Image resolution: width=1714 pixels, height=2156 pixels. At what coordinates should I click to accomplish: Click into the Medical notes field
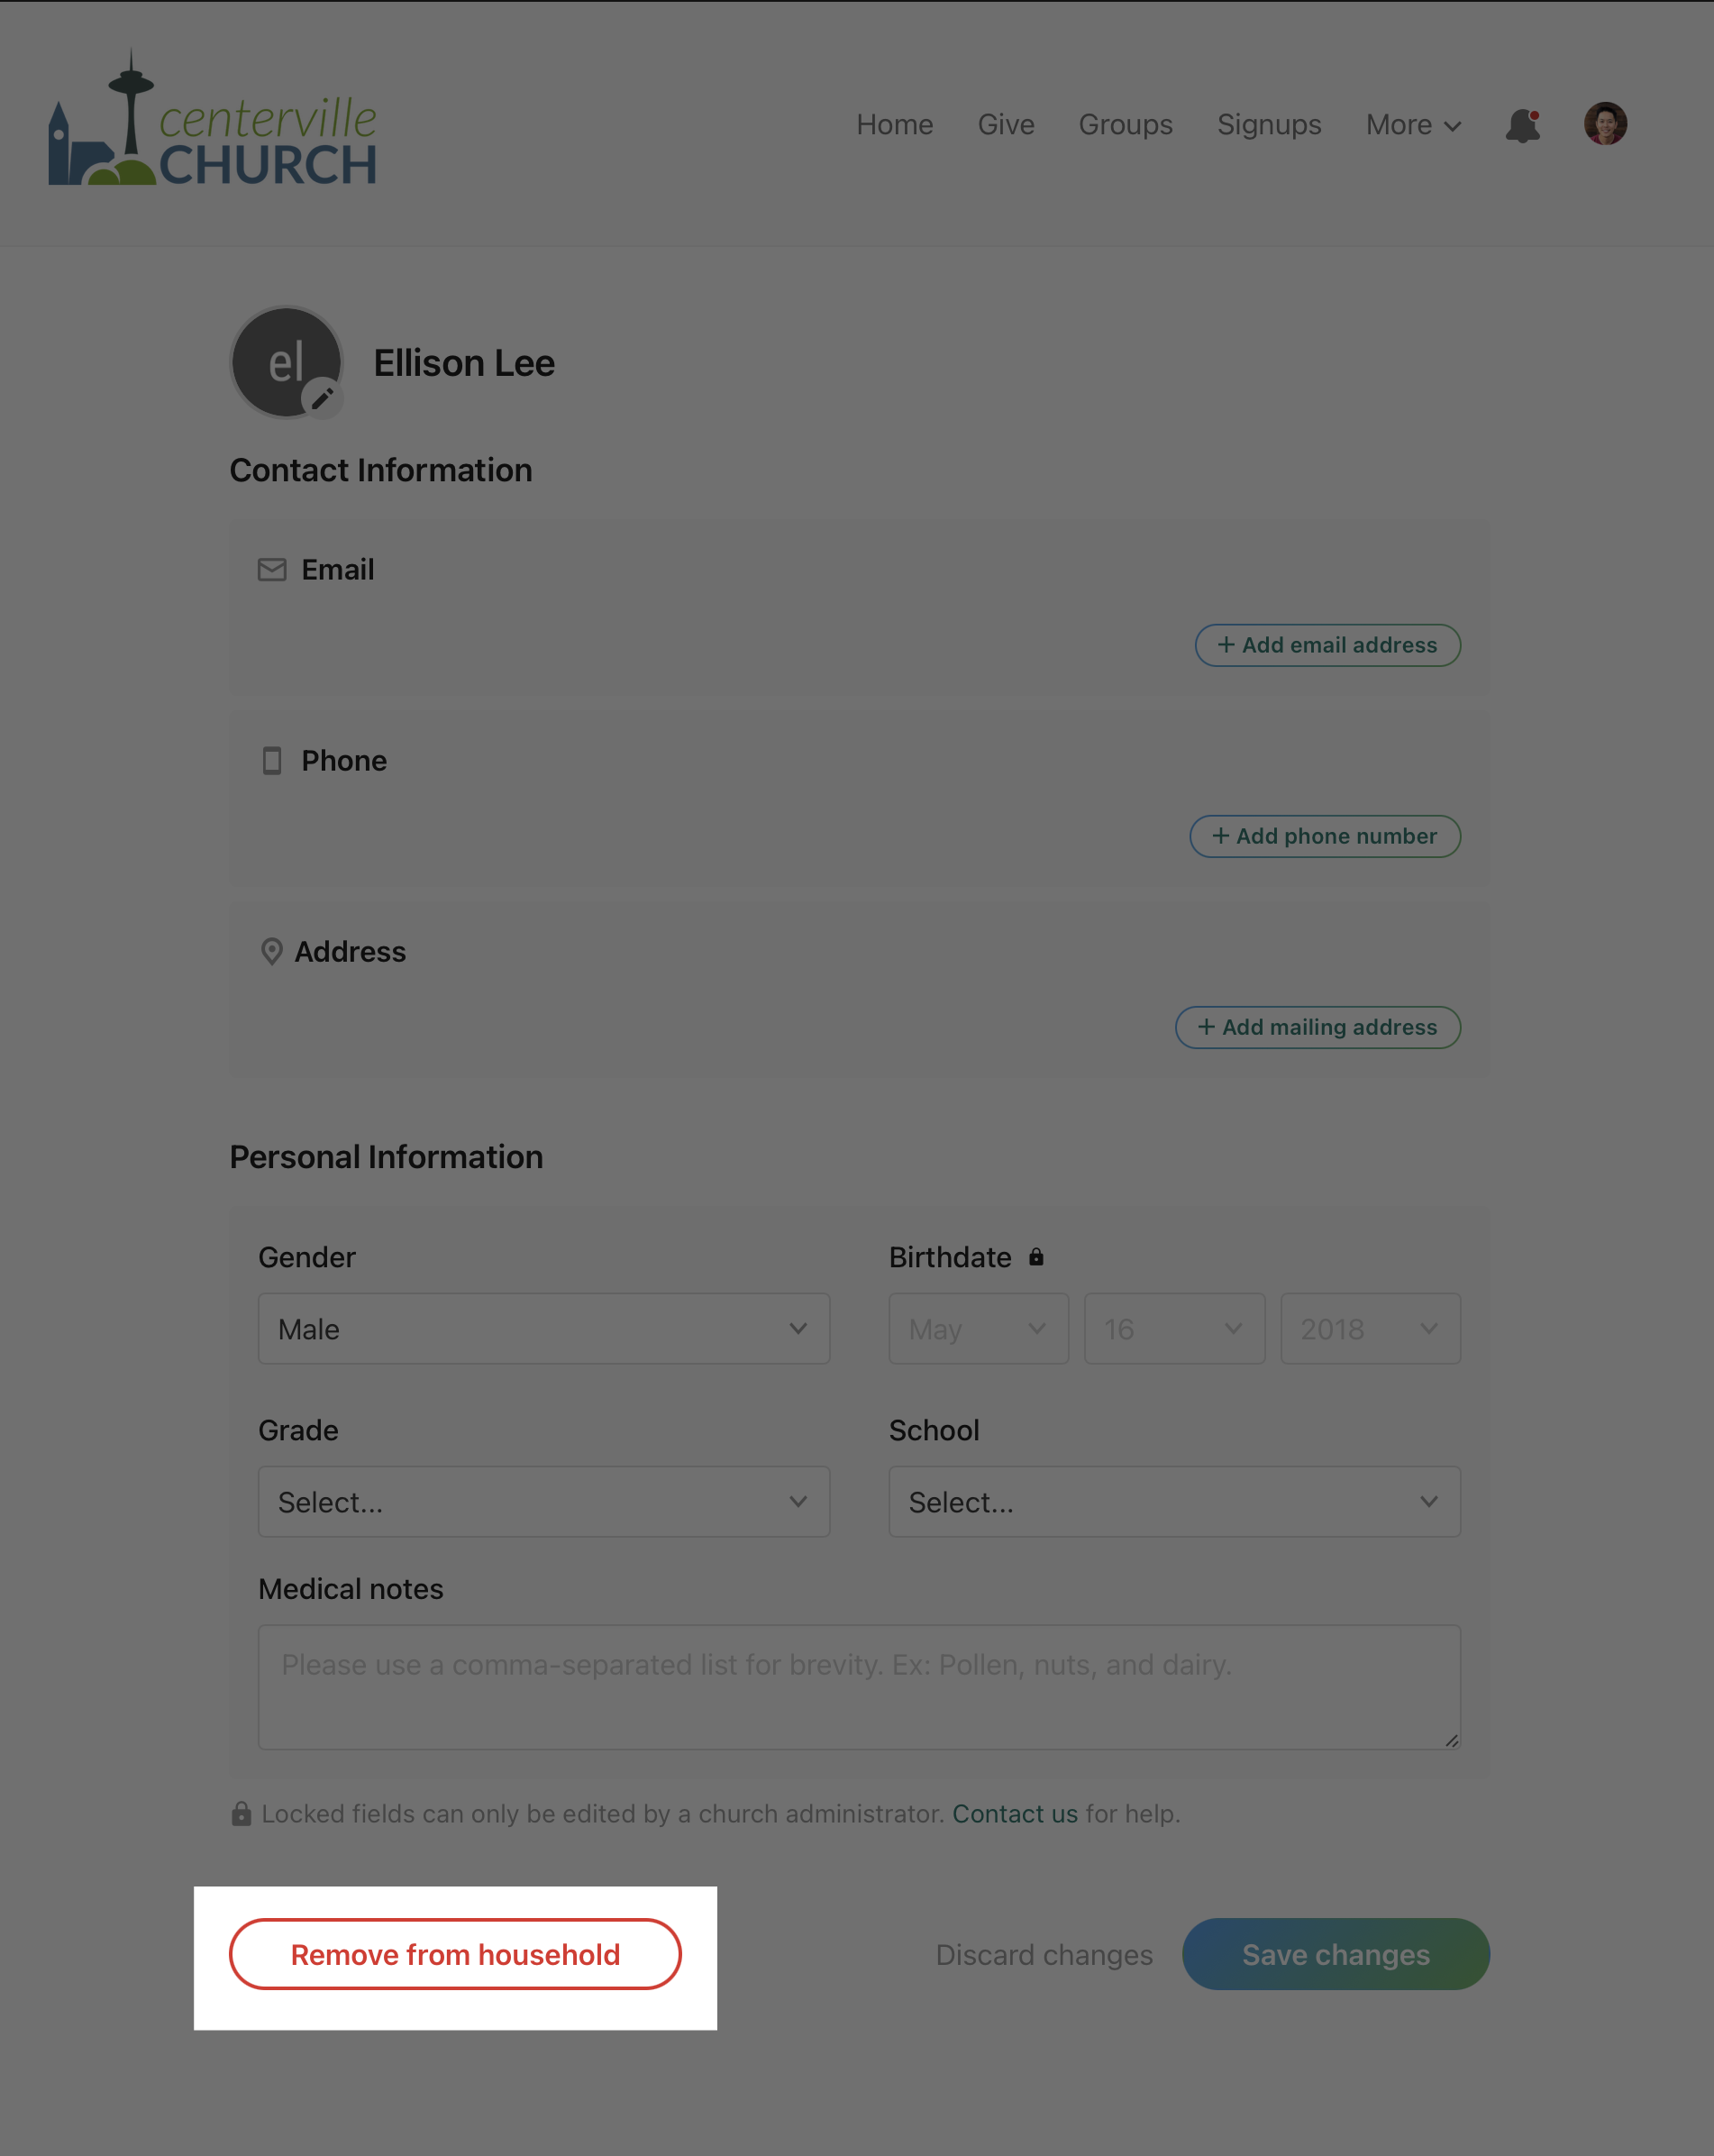coord(858,1687)
